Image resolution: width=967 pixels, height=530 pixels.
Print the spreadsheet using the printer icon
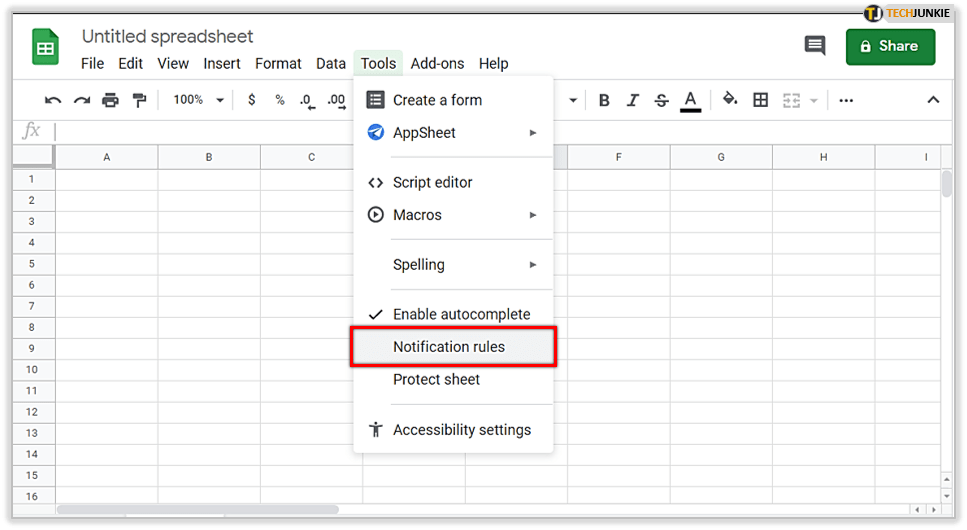pos(111,100)
